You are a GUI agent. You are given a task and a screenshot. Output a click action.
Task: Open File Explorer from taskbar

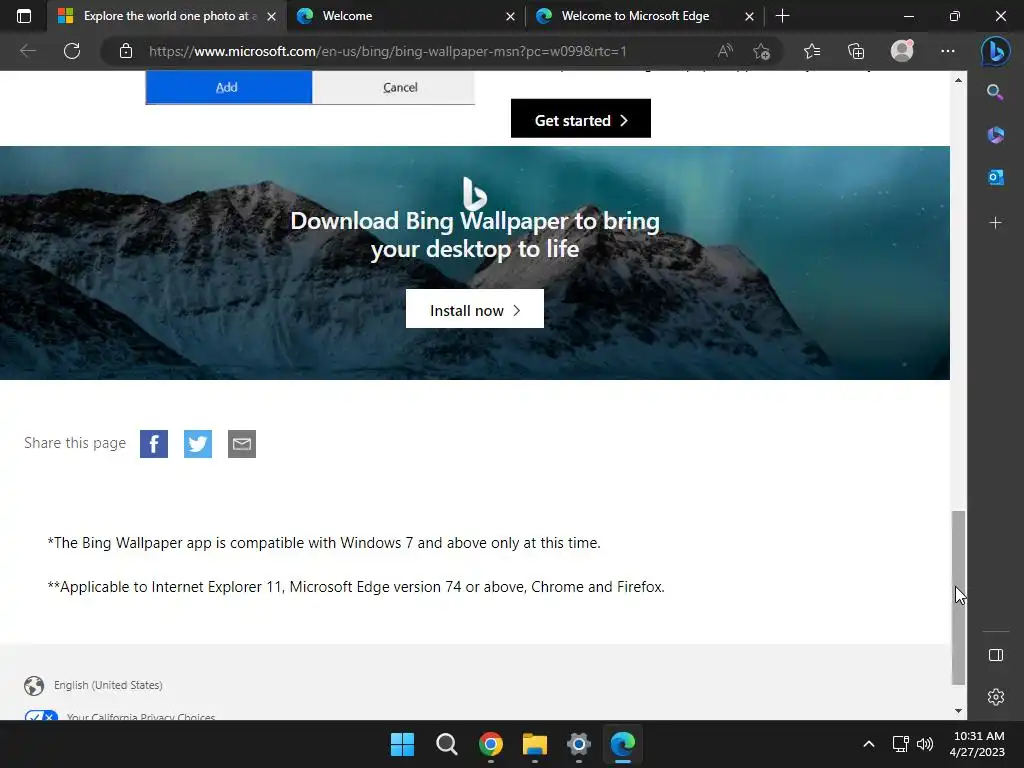[x=534, y=744]
